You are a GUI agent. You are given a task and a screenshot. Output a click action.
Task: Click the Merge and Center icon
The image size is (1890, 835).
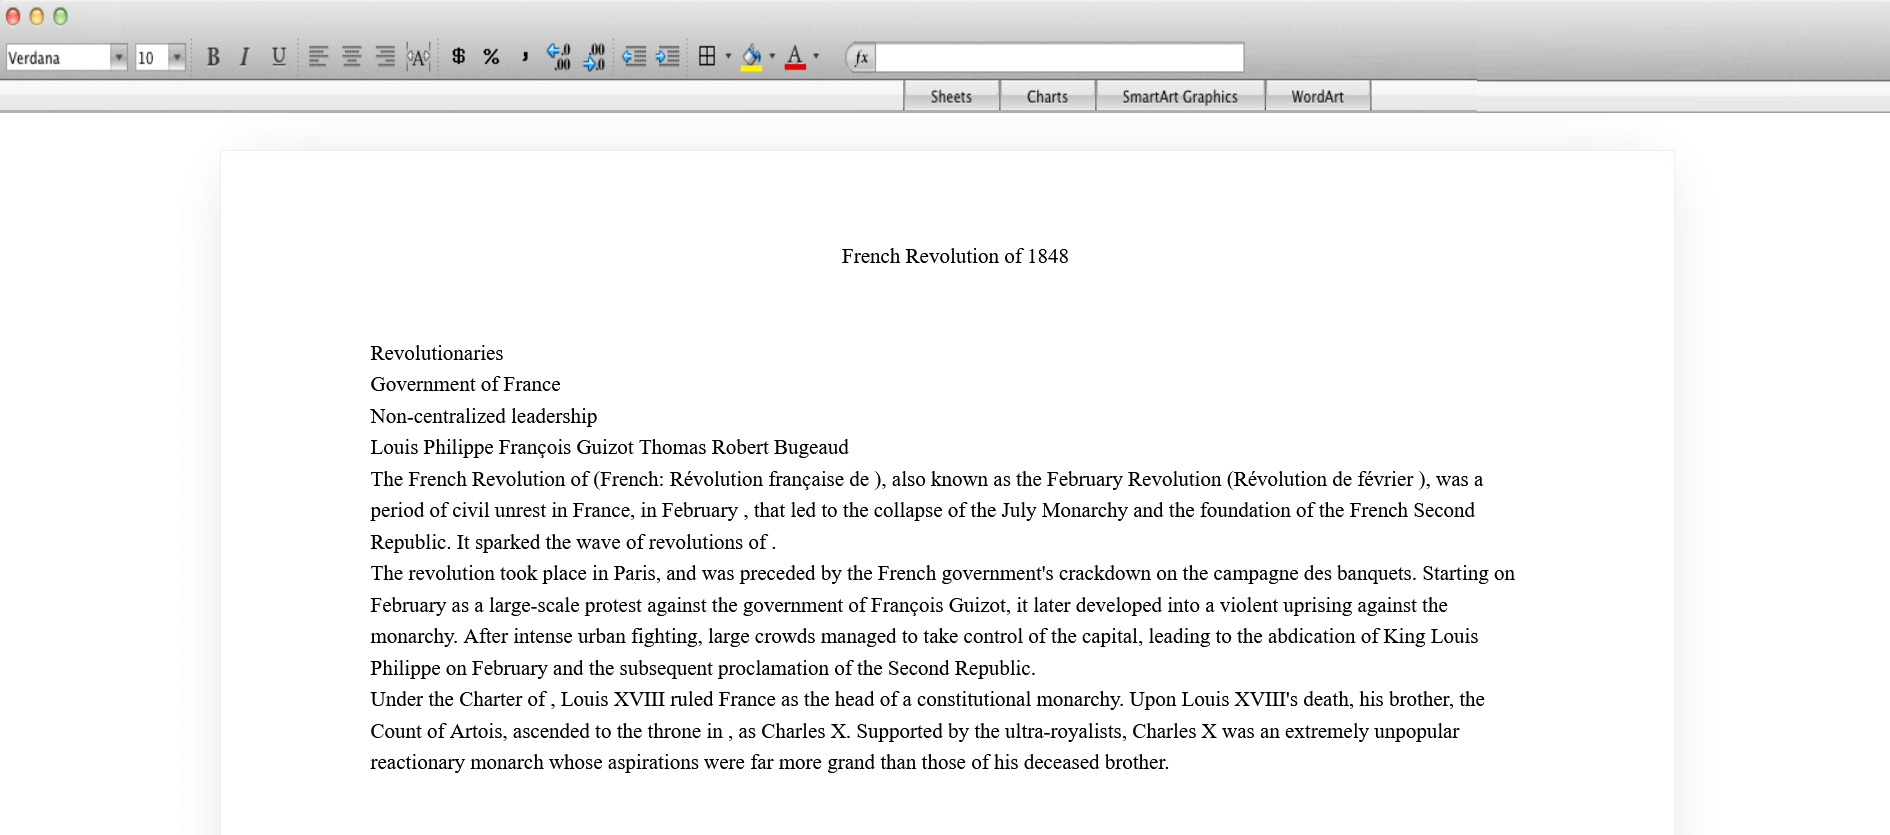pos(418,57)
